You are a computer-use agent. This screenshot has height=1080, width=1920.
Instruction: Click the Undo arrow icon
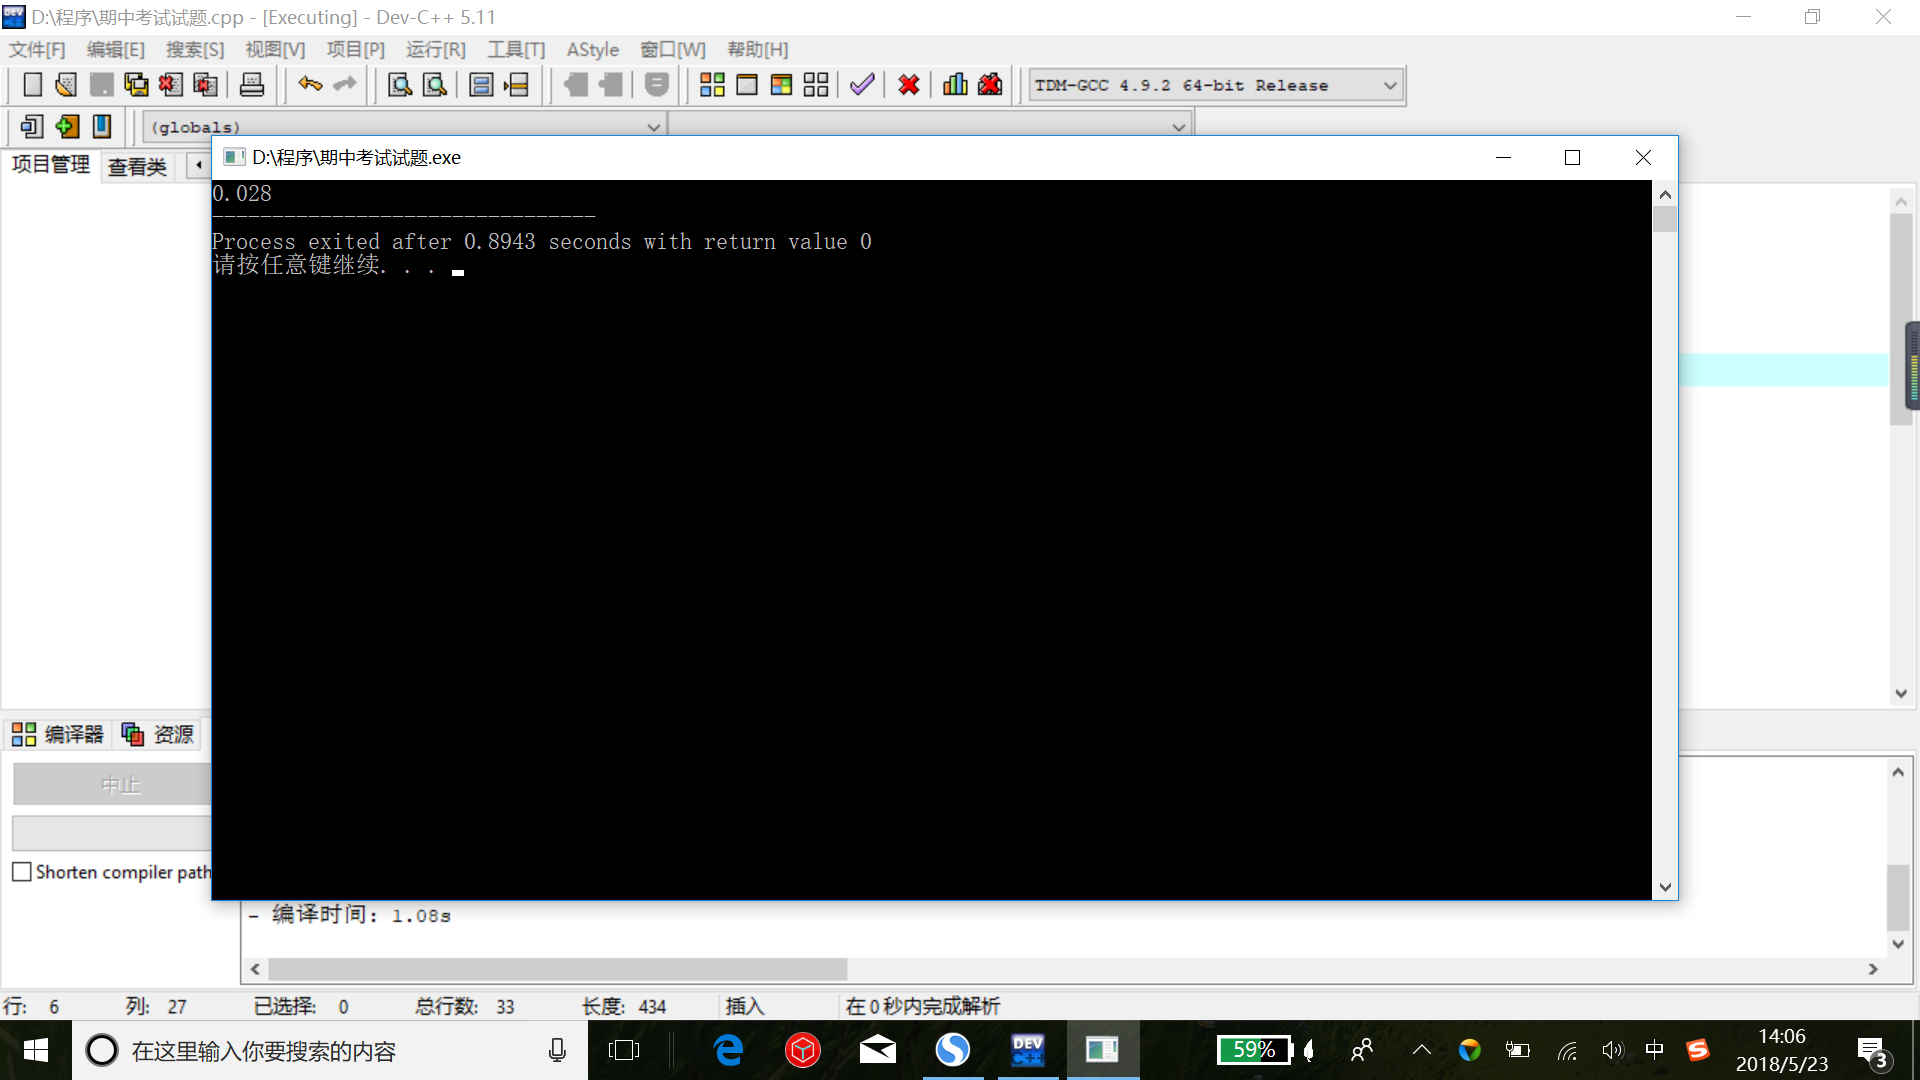pyautogui.click(x=310, y=85)
